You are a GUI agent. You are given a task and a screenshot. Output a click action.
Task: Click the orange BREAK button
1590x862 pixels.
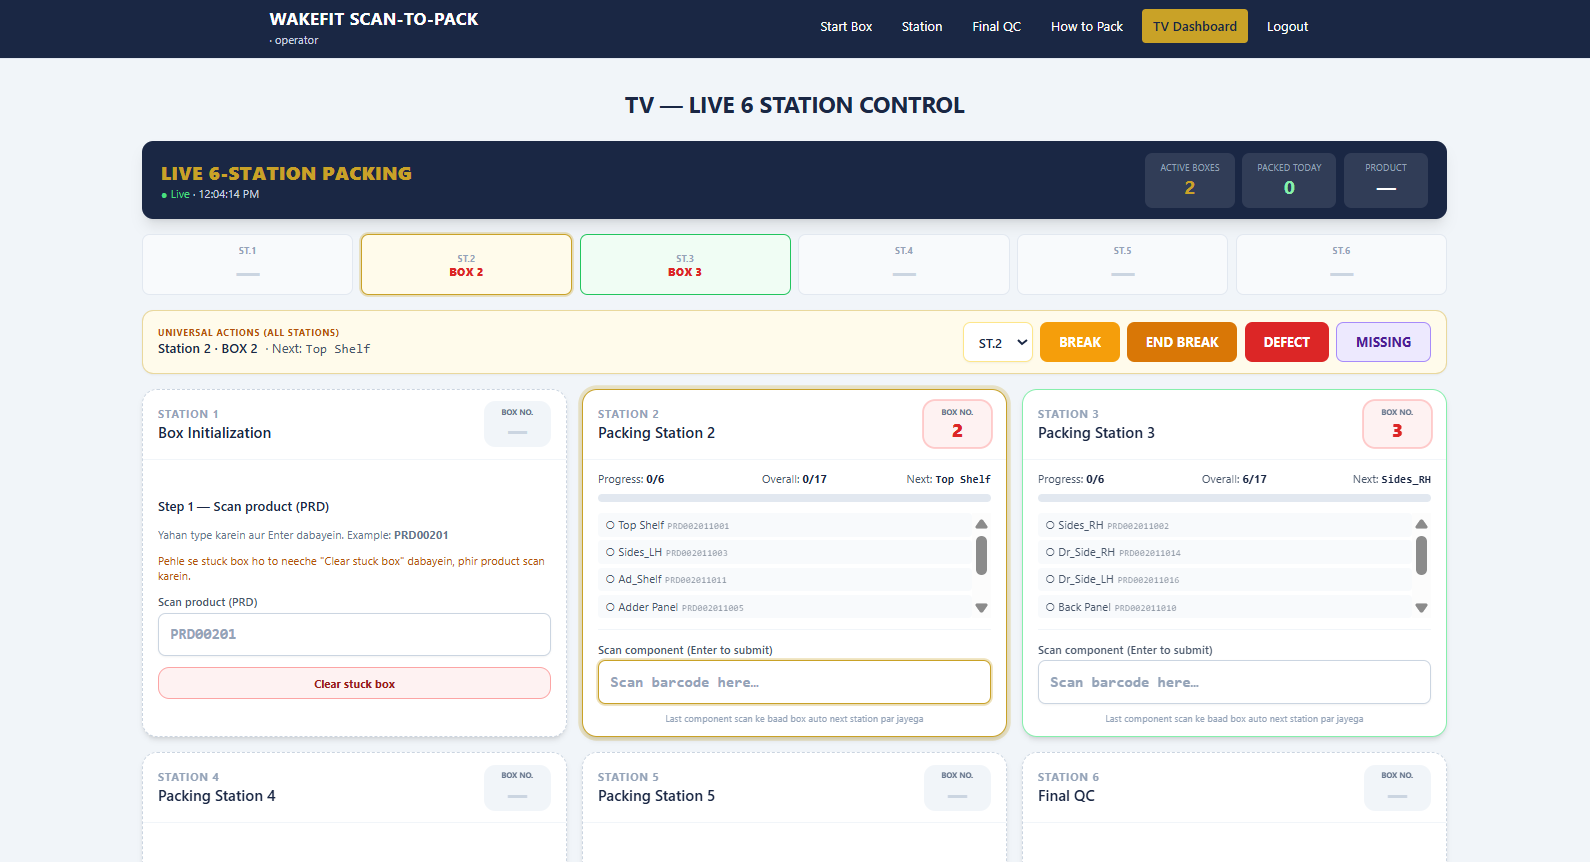pos(1080,342)
